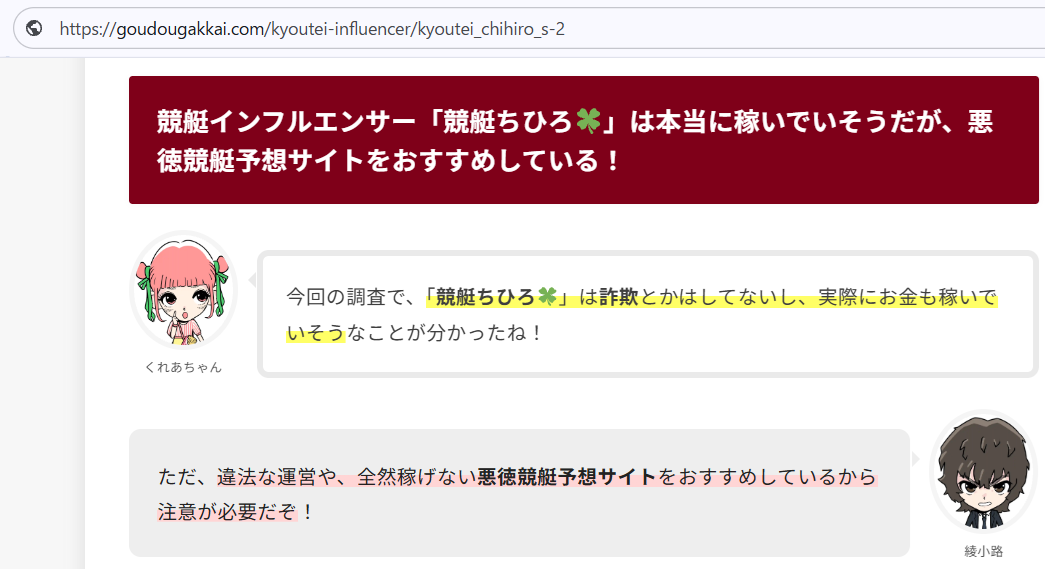Click the くれあちゃん pink-haired avatar
This screenshot has width=1045, height=569.
click(183, 290)
